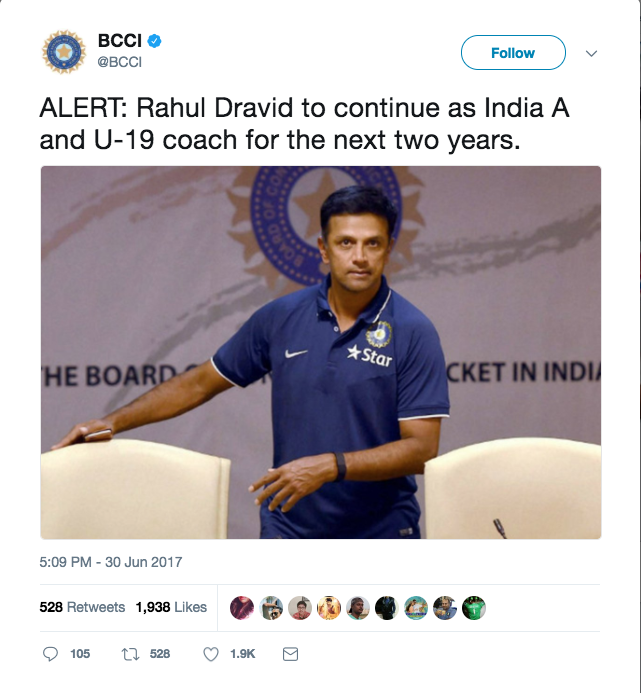Open the last green liker avatar
641x693 pixels.
point(474,608)
